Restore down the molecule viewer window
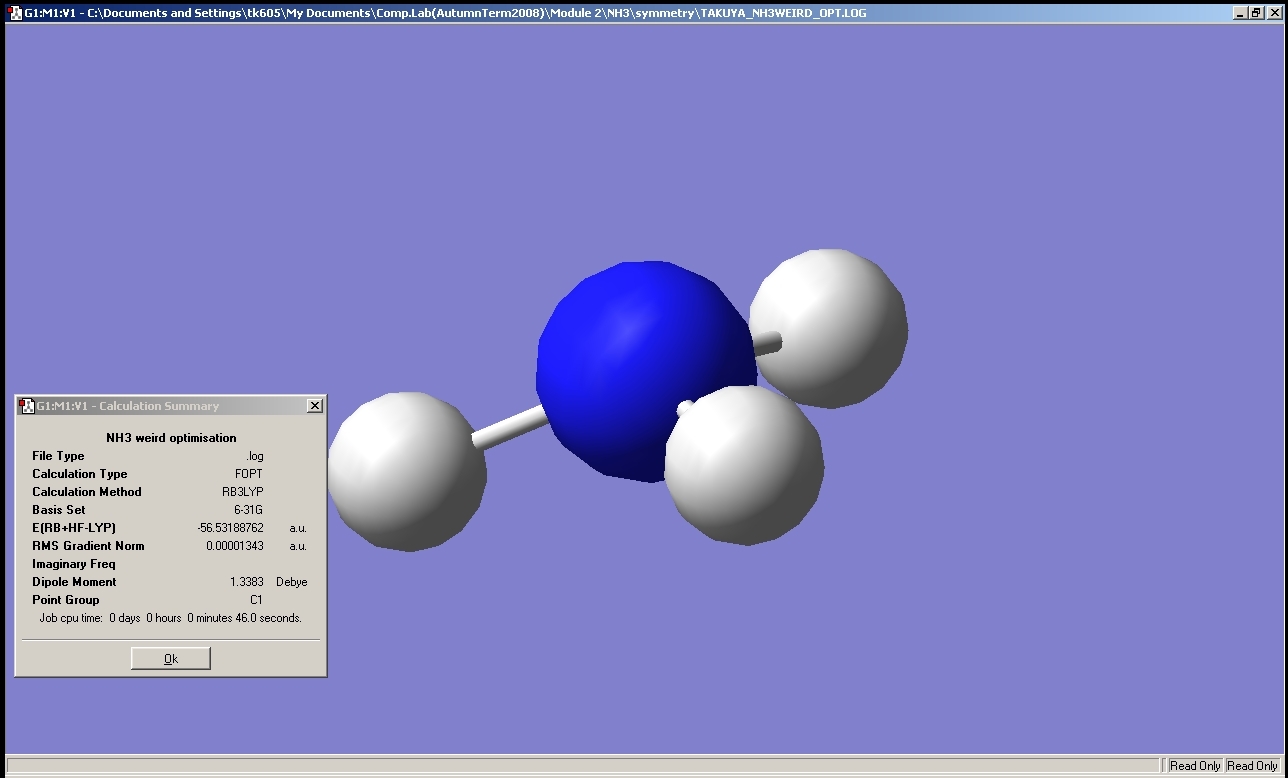Image resolution: width=1288 pixels, height=778 pixels. point(1256,13)
